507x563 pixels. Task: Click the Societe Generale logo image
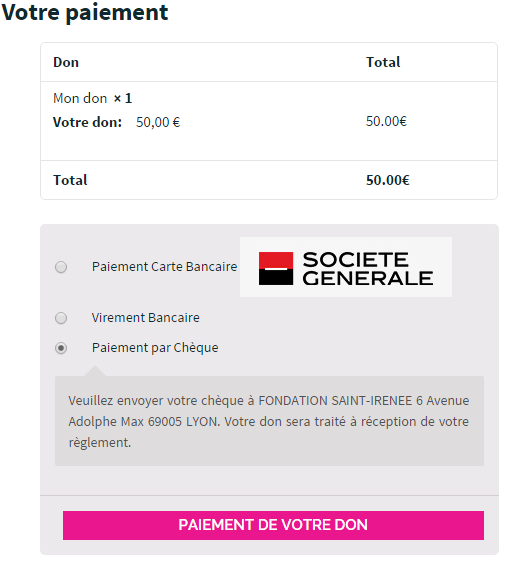(x=346, y=267)
